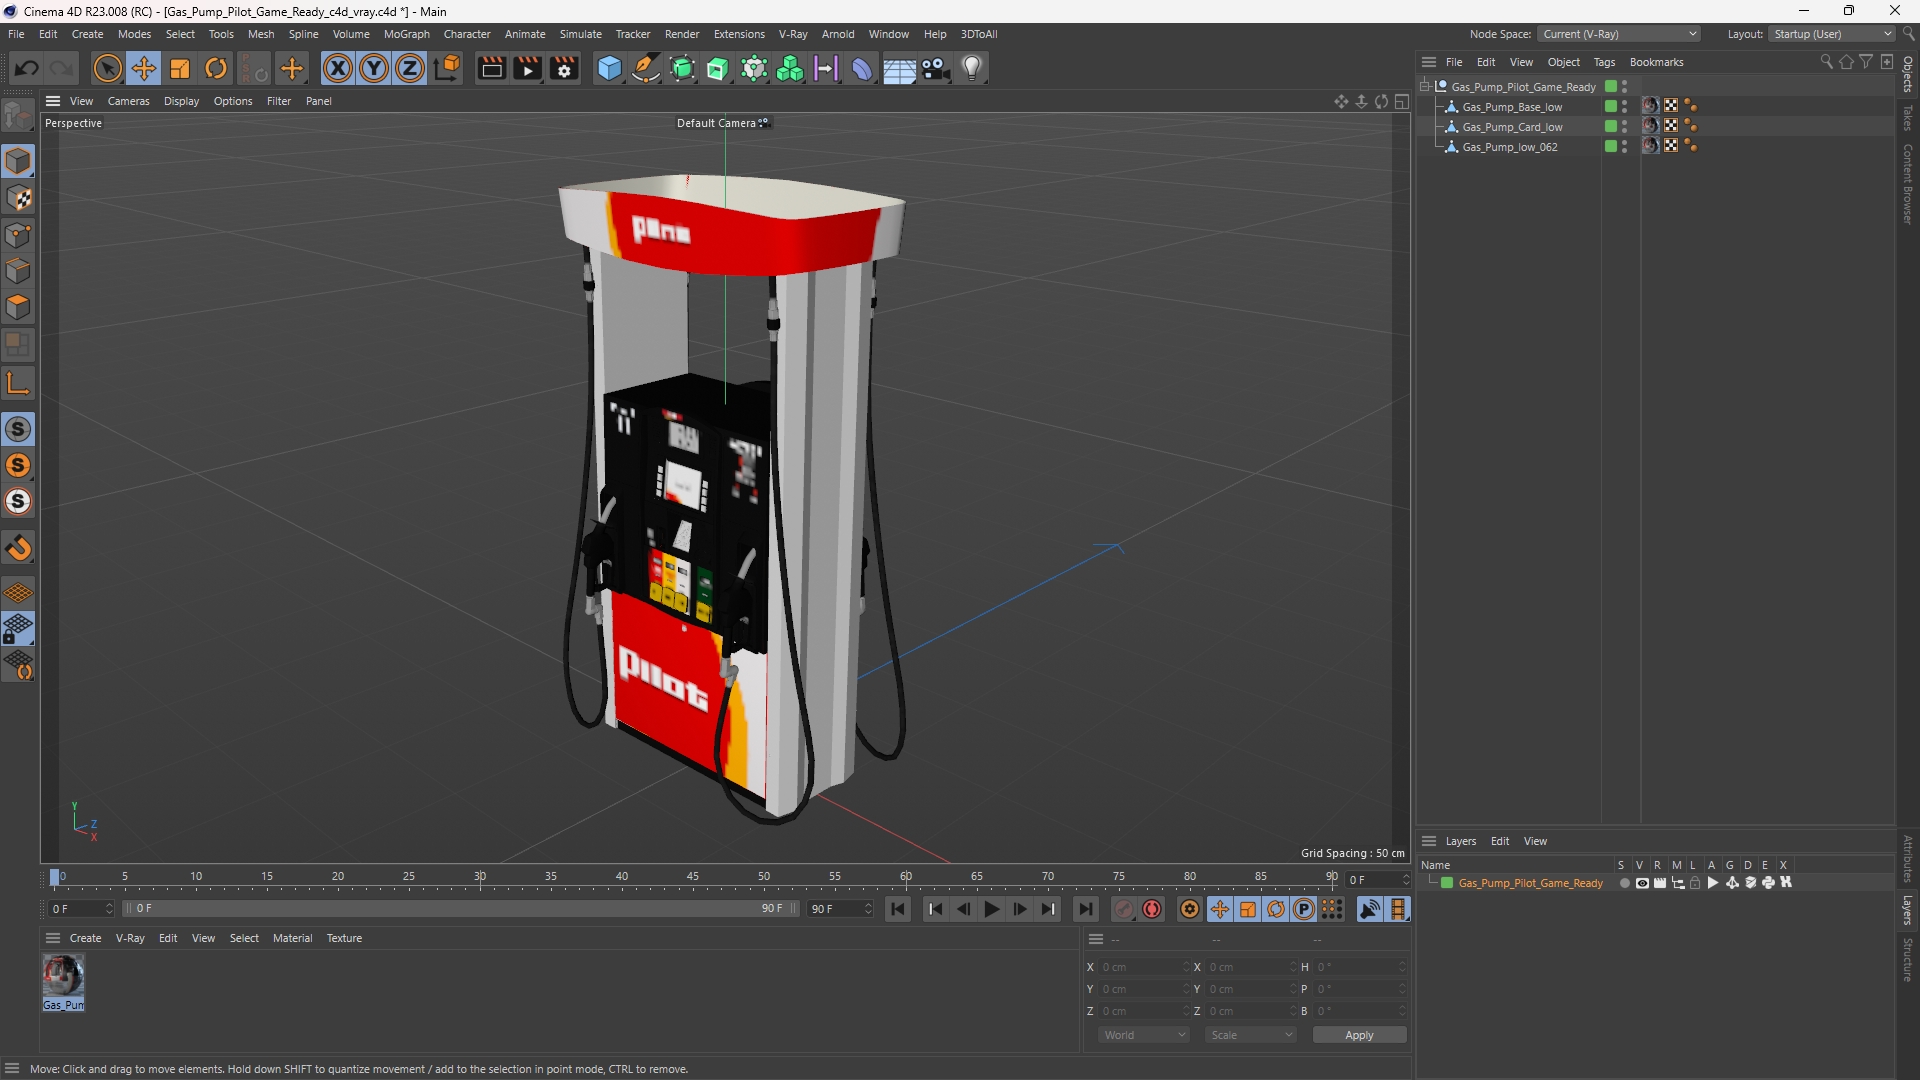
Task: Click the Deformer bend icon in toolbar
Action: point(862,68)
